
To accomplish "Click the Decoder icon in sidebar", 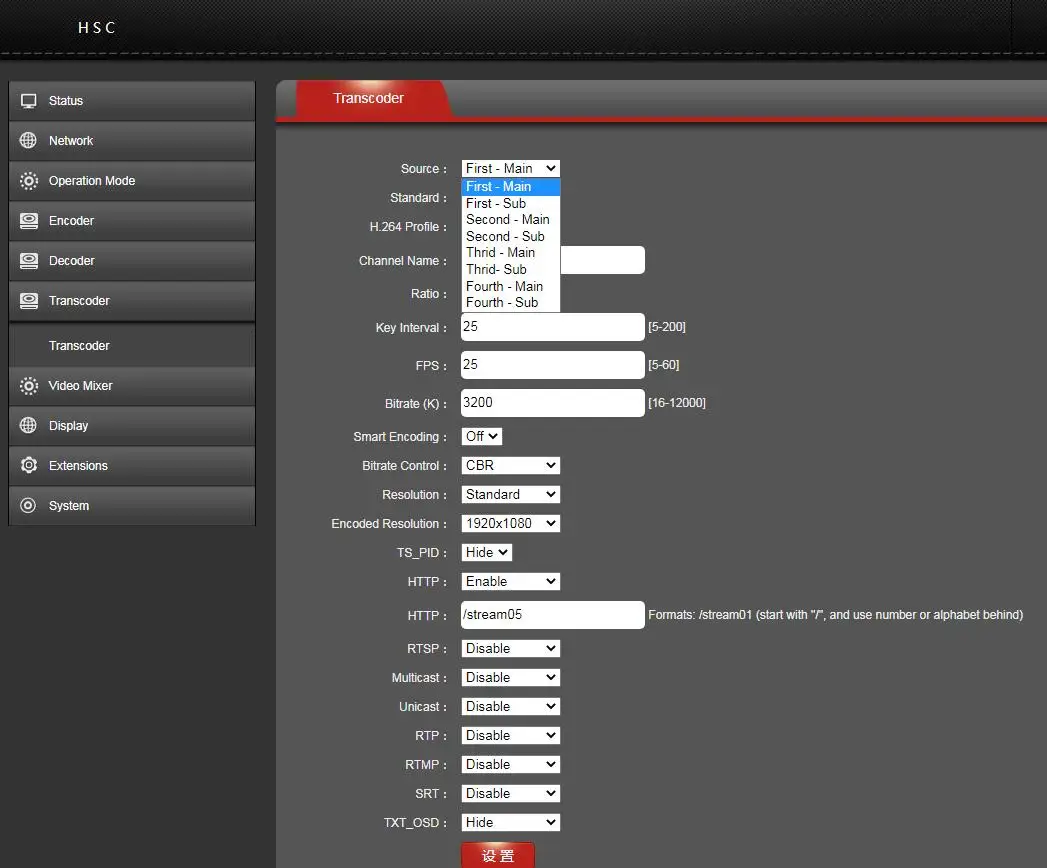I will (28, 260).
